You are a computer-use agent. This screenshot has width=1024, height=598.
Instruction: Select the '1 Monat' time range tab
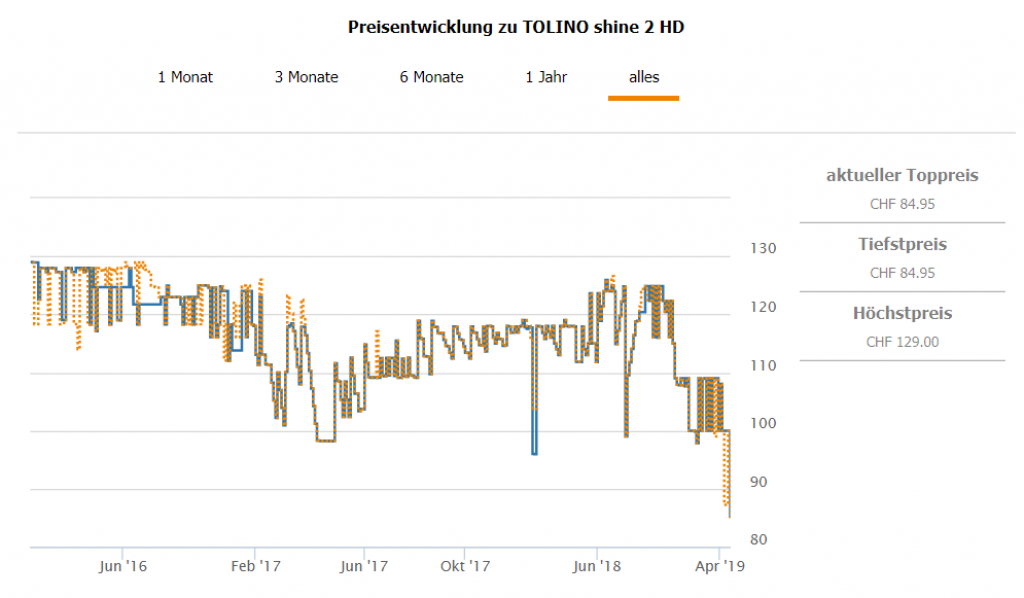[x=185, y=77]
